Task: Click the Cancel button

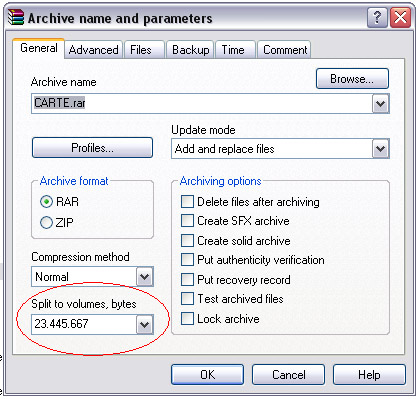Action: (x=288, y=375)
